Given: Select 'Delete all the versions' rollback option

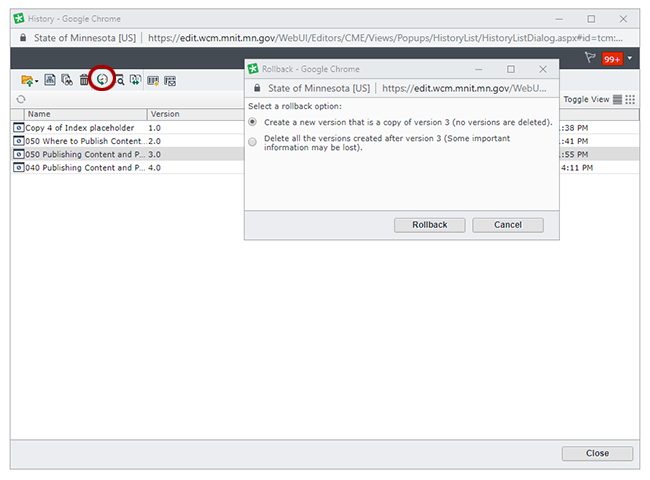Looking at the screenshot, I should (x=253, y=142).
